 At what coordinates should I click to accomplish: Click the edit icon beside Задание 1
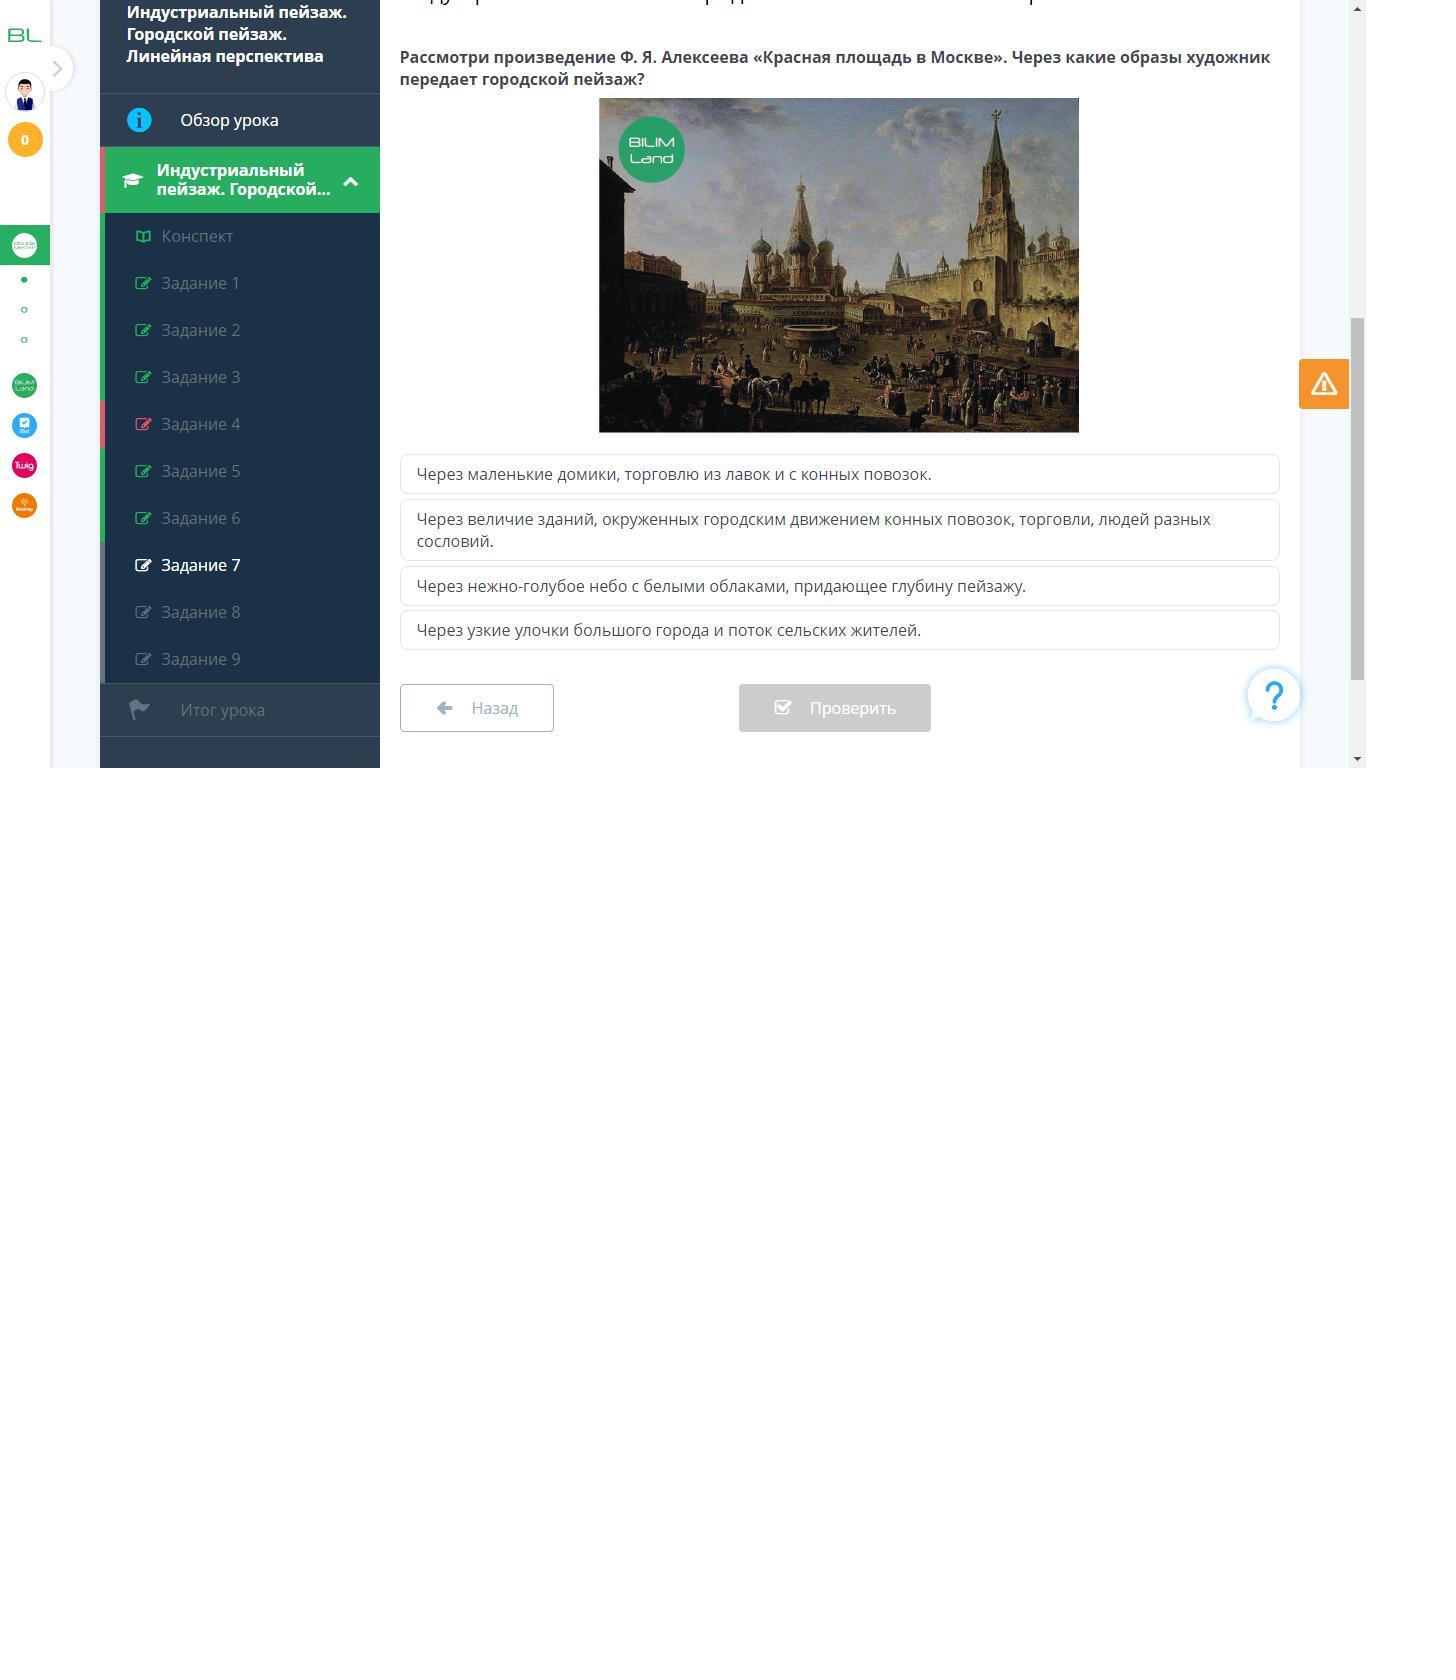[143, 284]
